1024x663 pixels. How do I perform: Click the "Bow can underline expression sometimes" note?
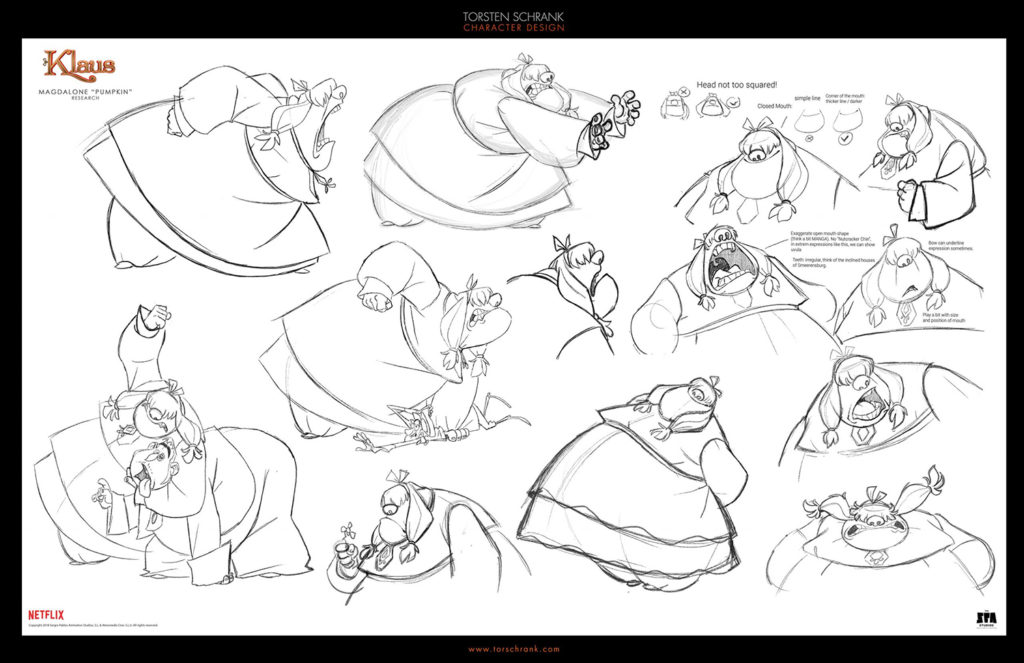tap(950, 246)
